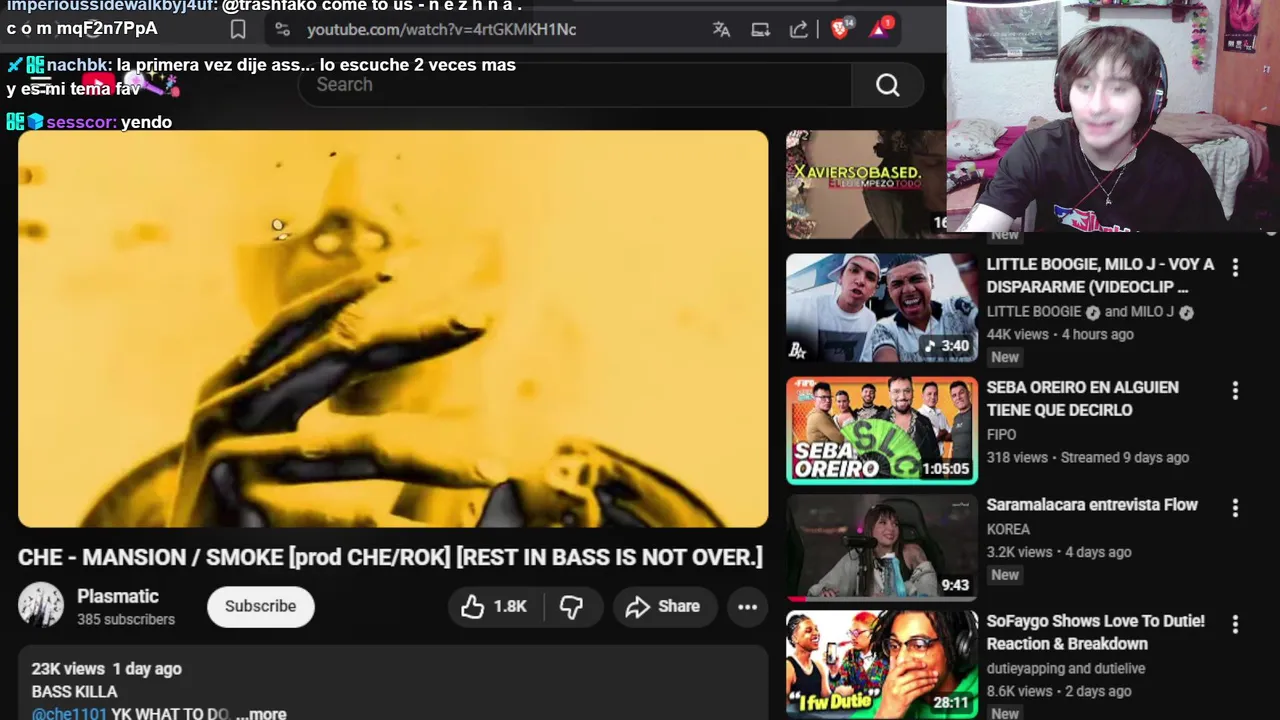1280x720 pixels.
Task: Open more actions menu beside Share
Action: point(747,606)
